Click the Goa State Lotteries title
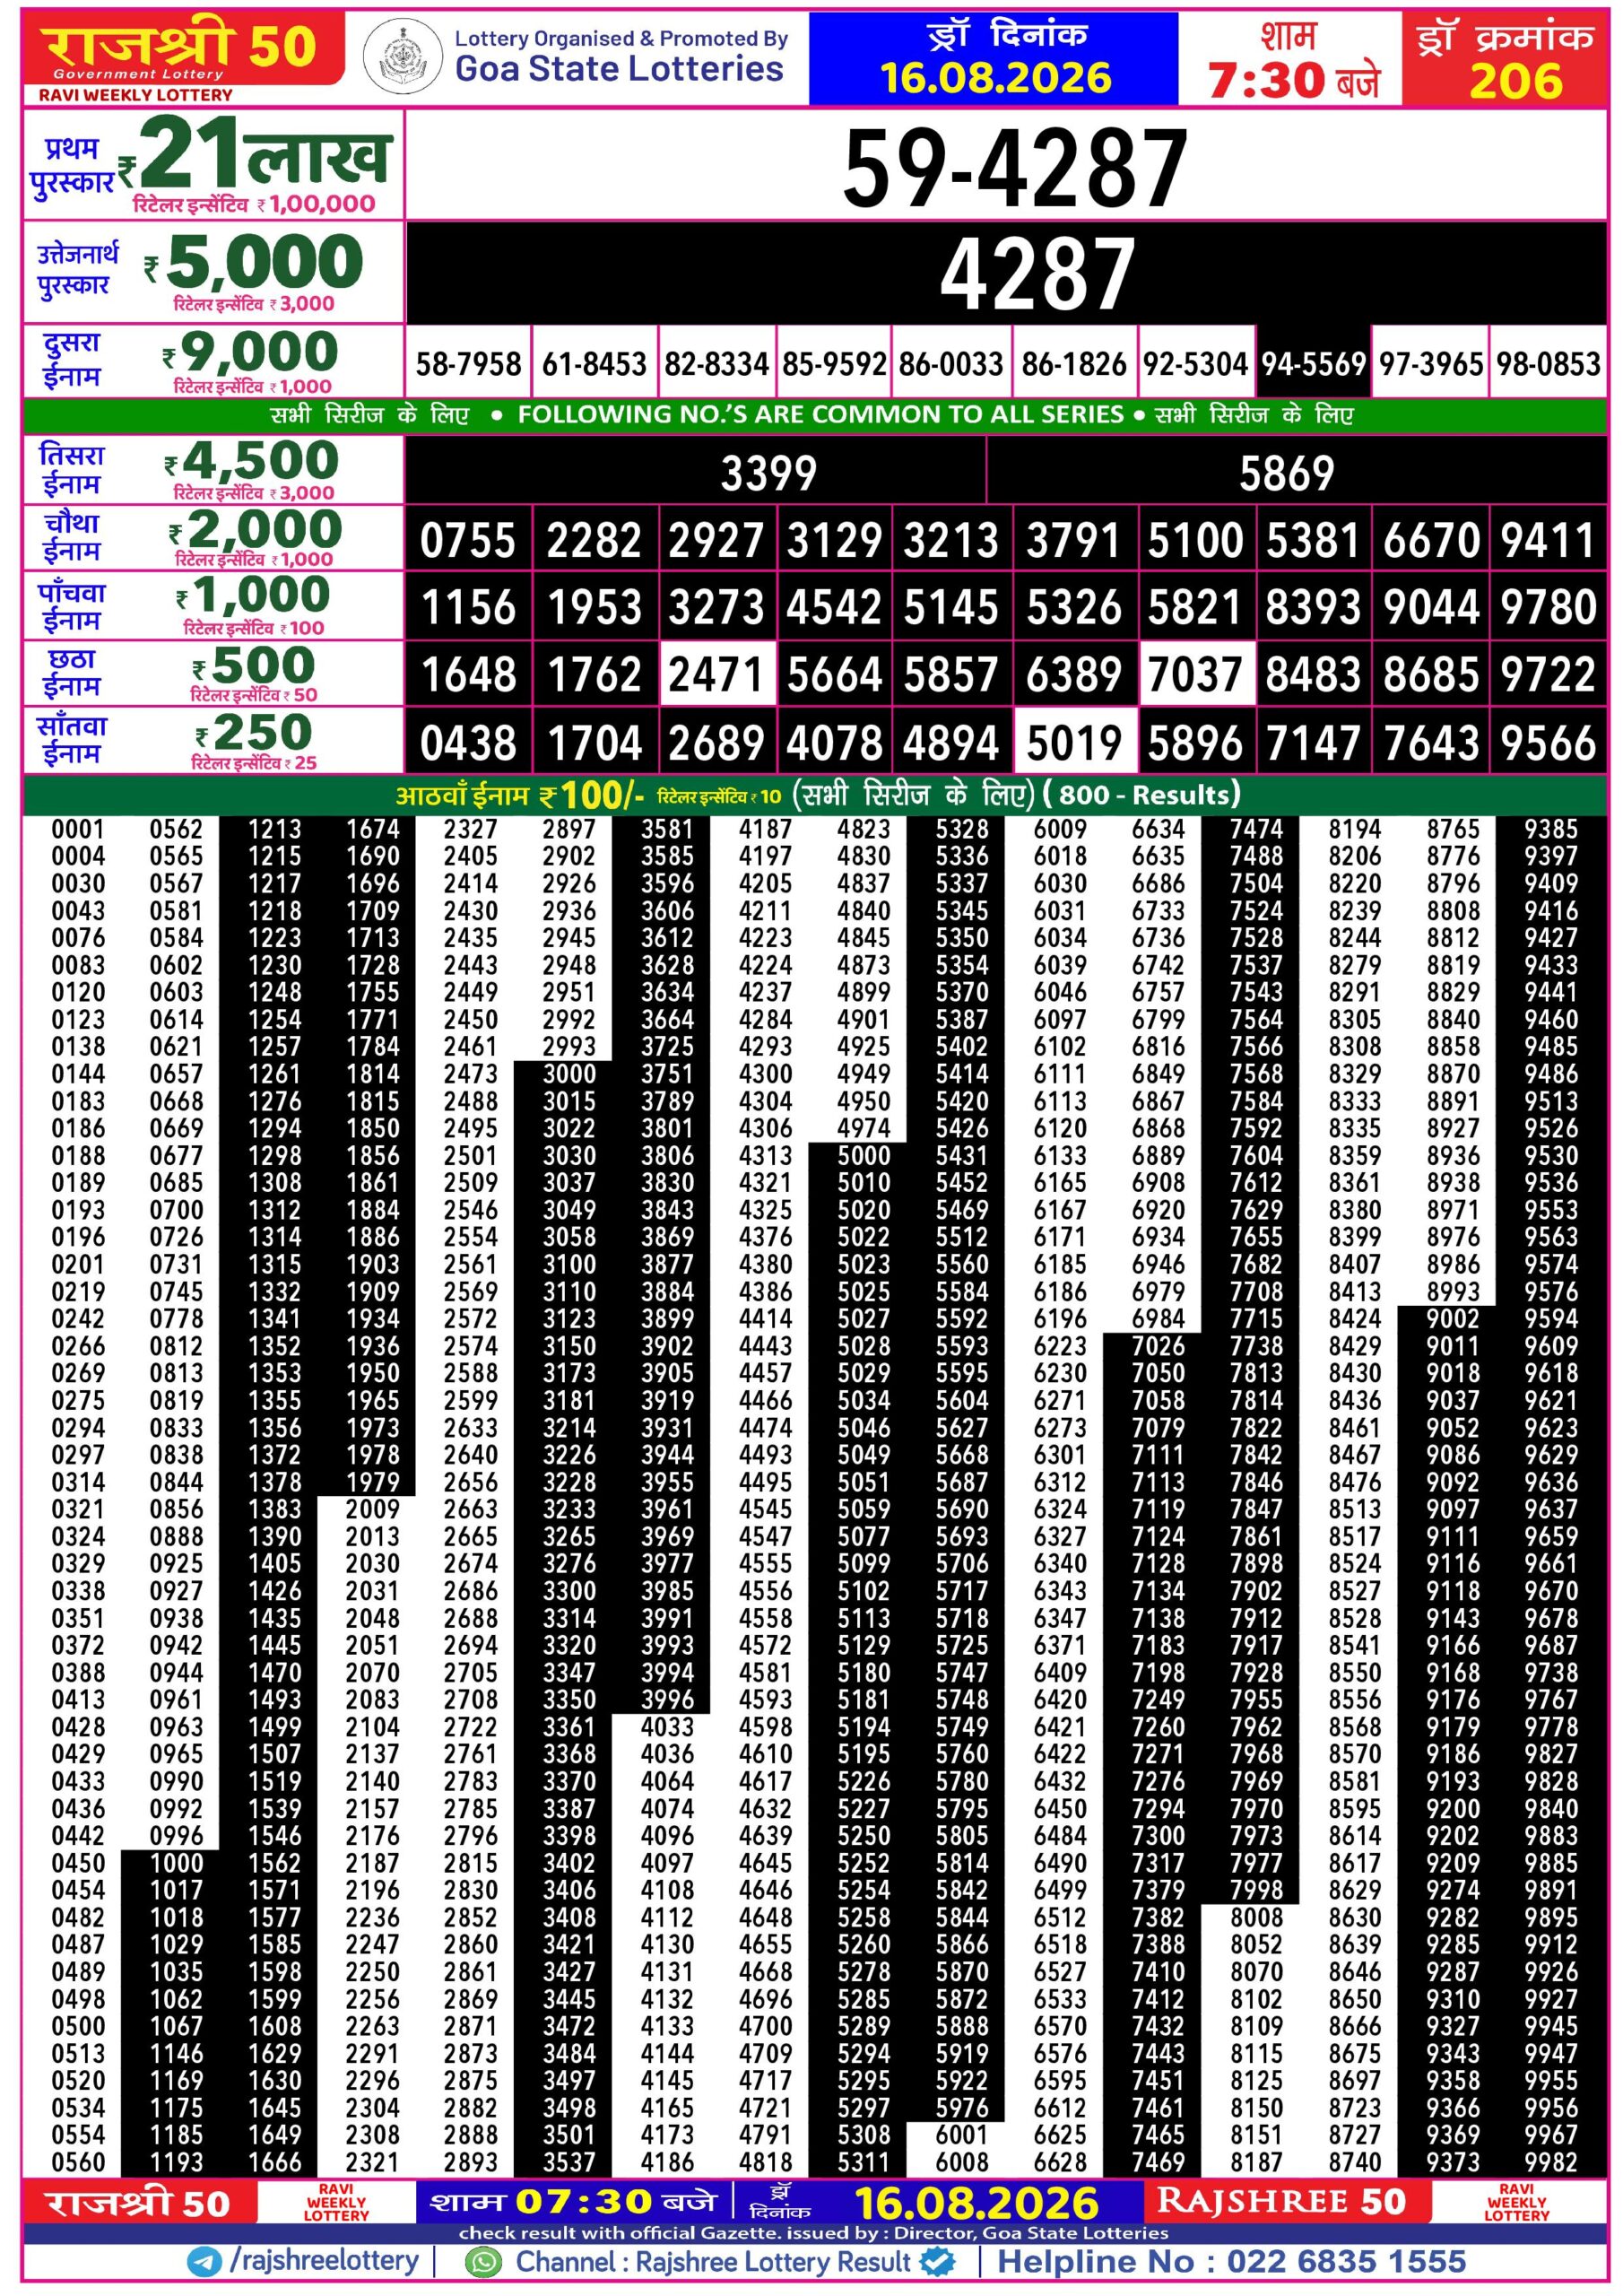 pos(620,68)
